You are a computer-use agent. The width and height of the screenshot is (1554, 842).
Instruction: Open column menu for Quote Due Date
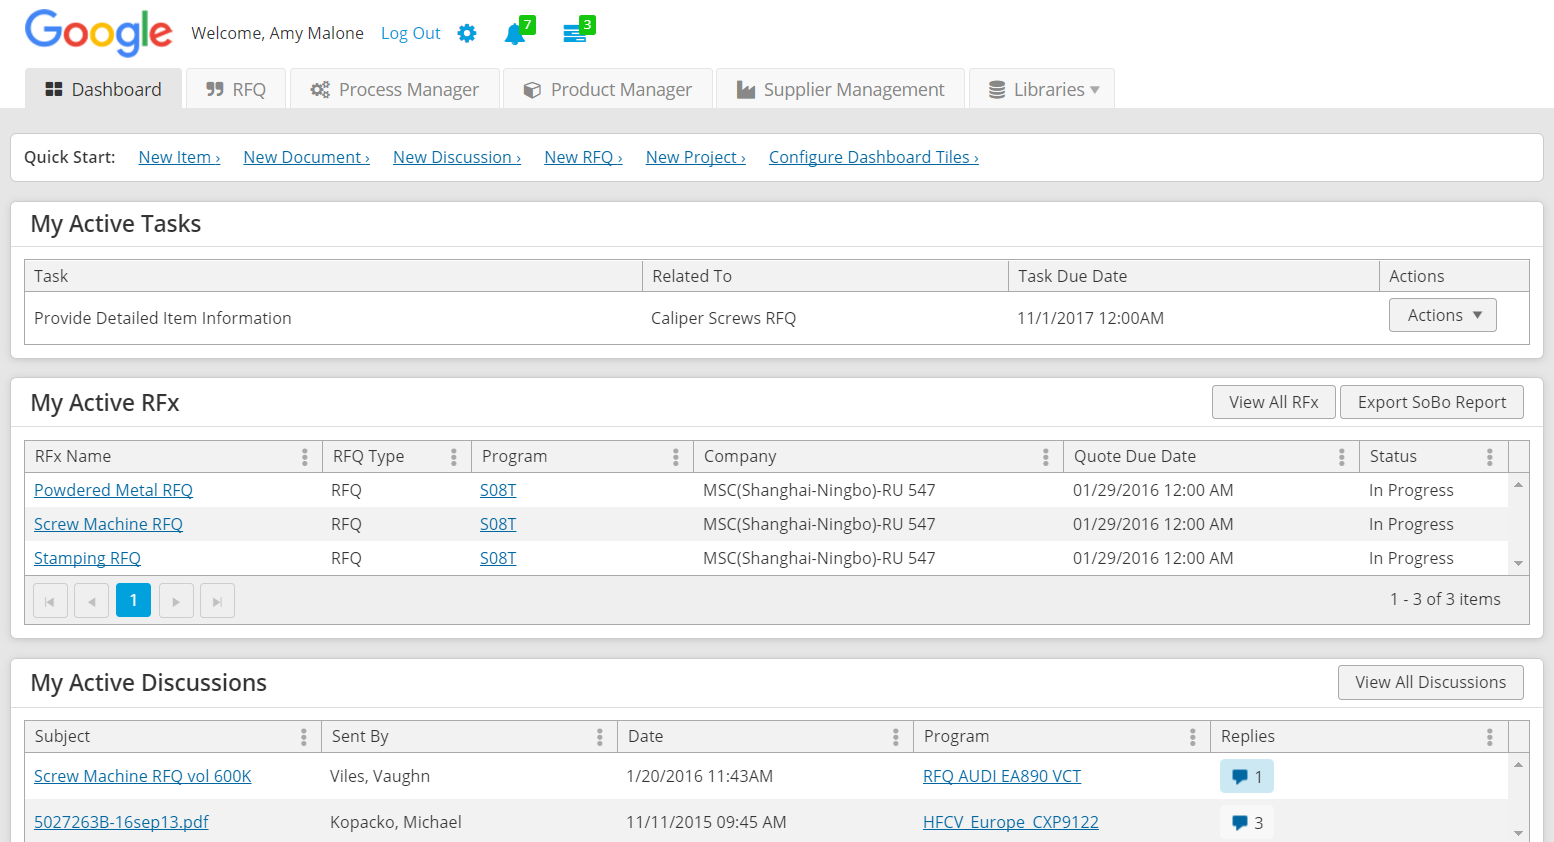point(1341,457)
